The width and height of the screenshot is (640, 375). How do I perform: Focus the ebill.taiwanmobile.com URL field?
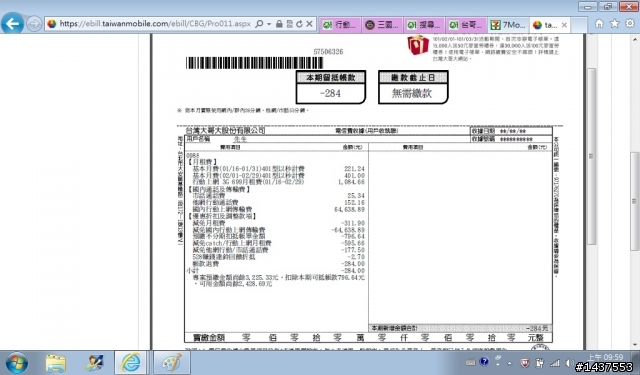click(x=155, y=24)
